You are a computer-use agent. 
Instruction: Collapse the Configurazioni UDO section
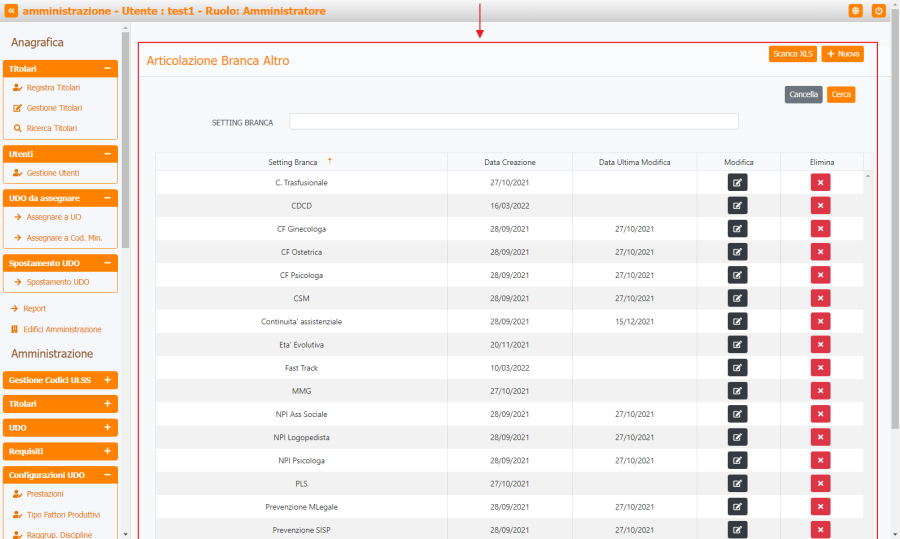click(x=107, y=475)
